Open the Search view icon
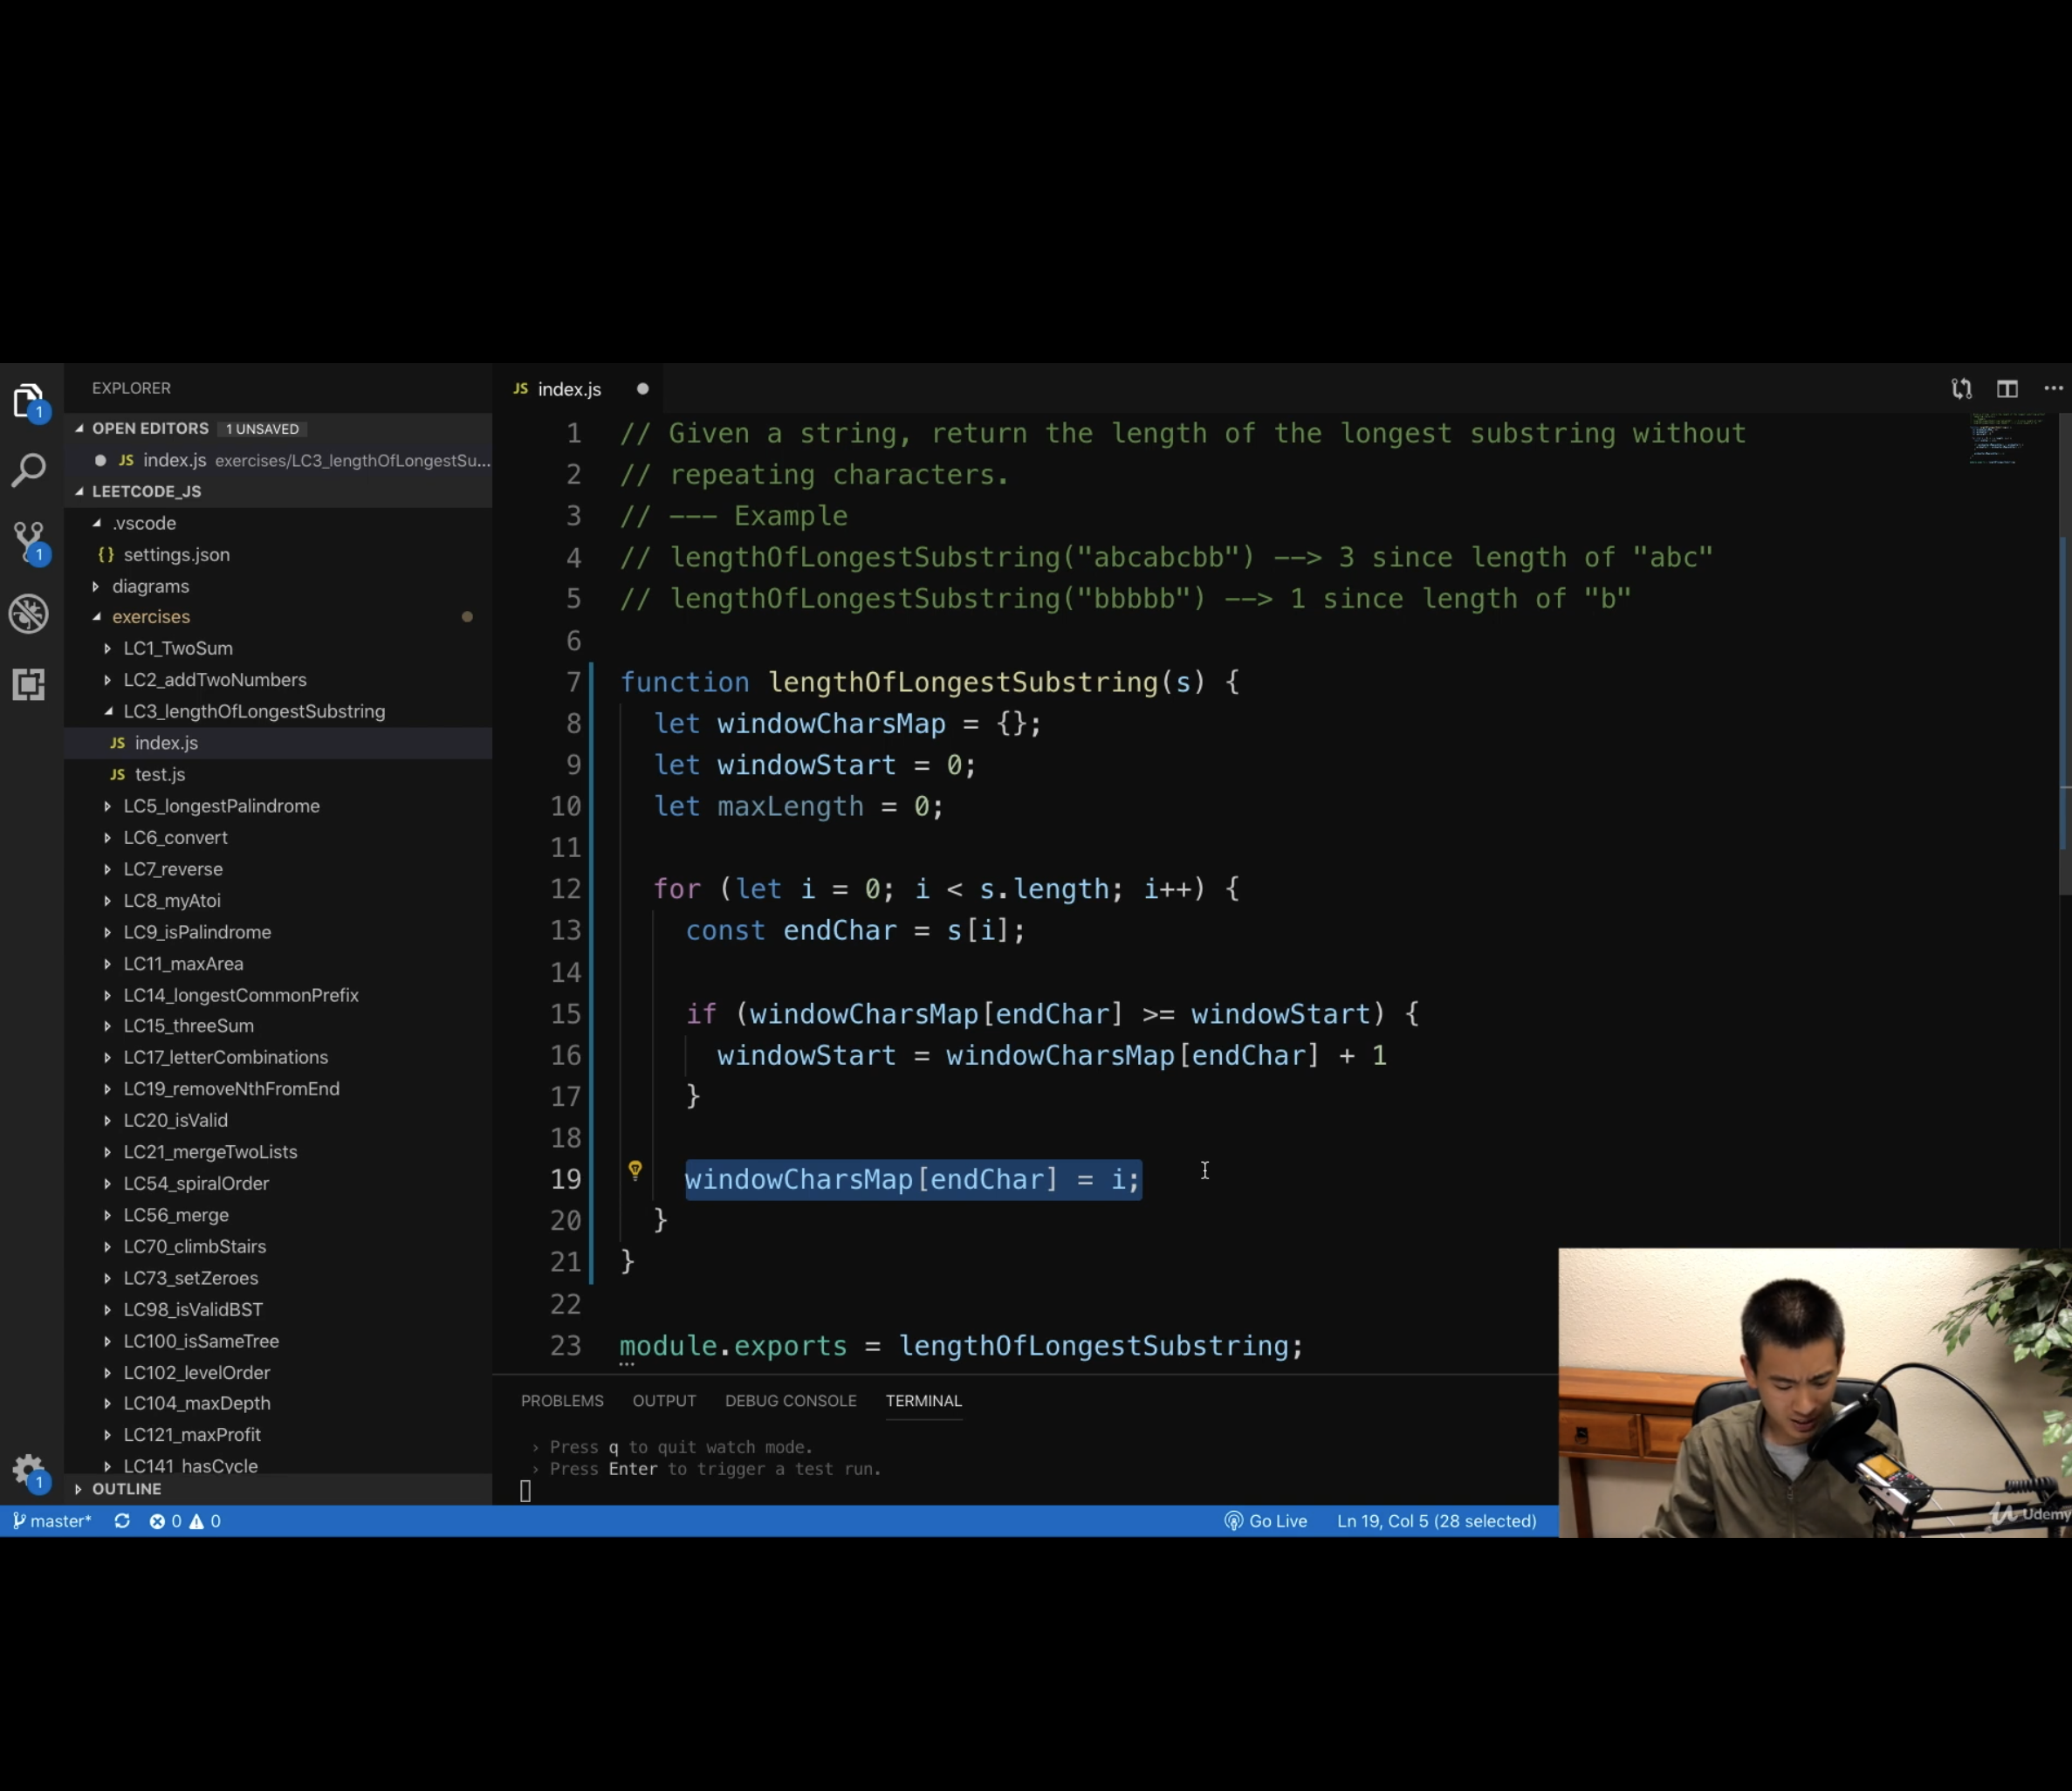 point(29,470)
